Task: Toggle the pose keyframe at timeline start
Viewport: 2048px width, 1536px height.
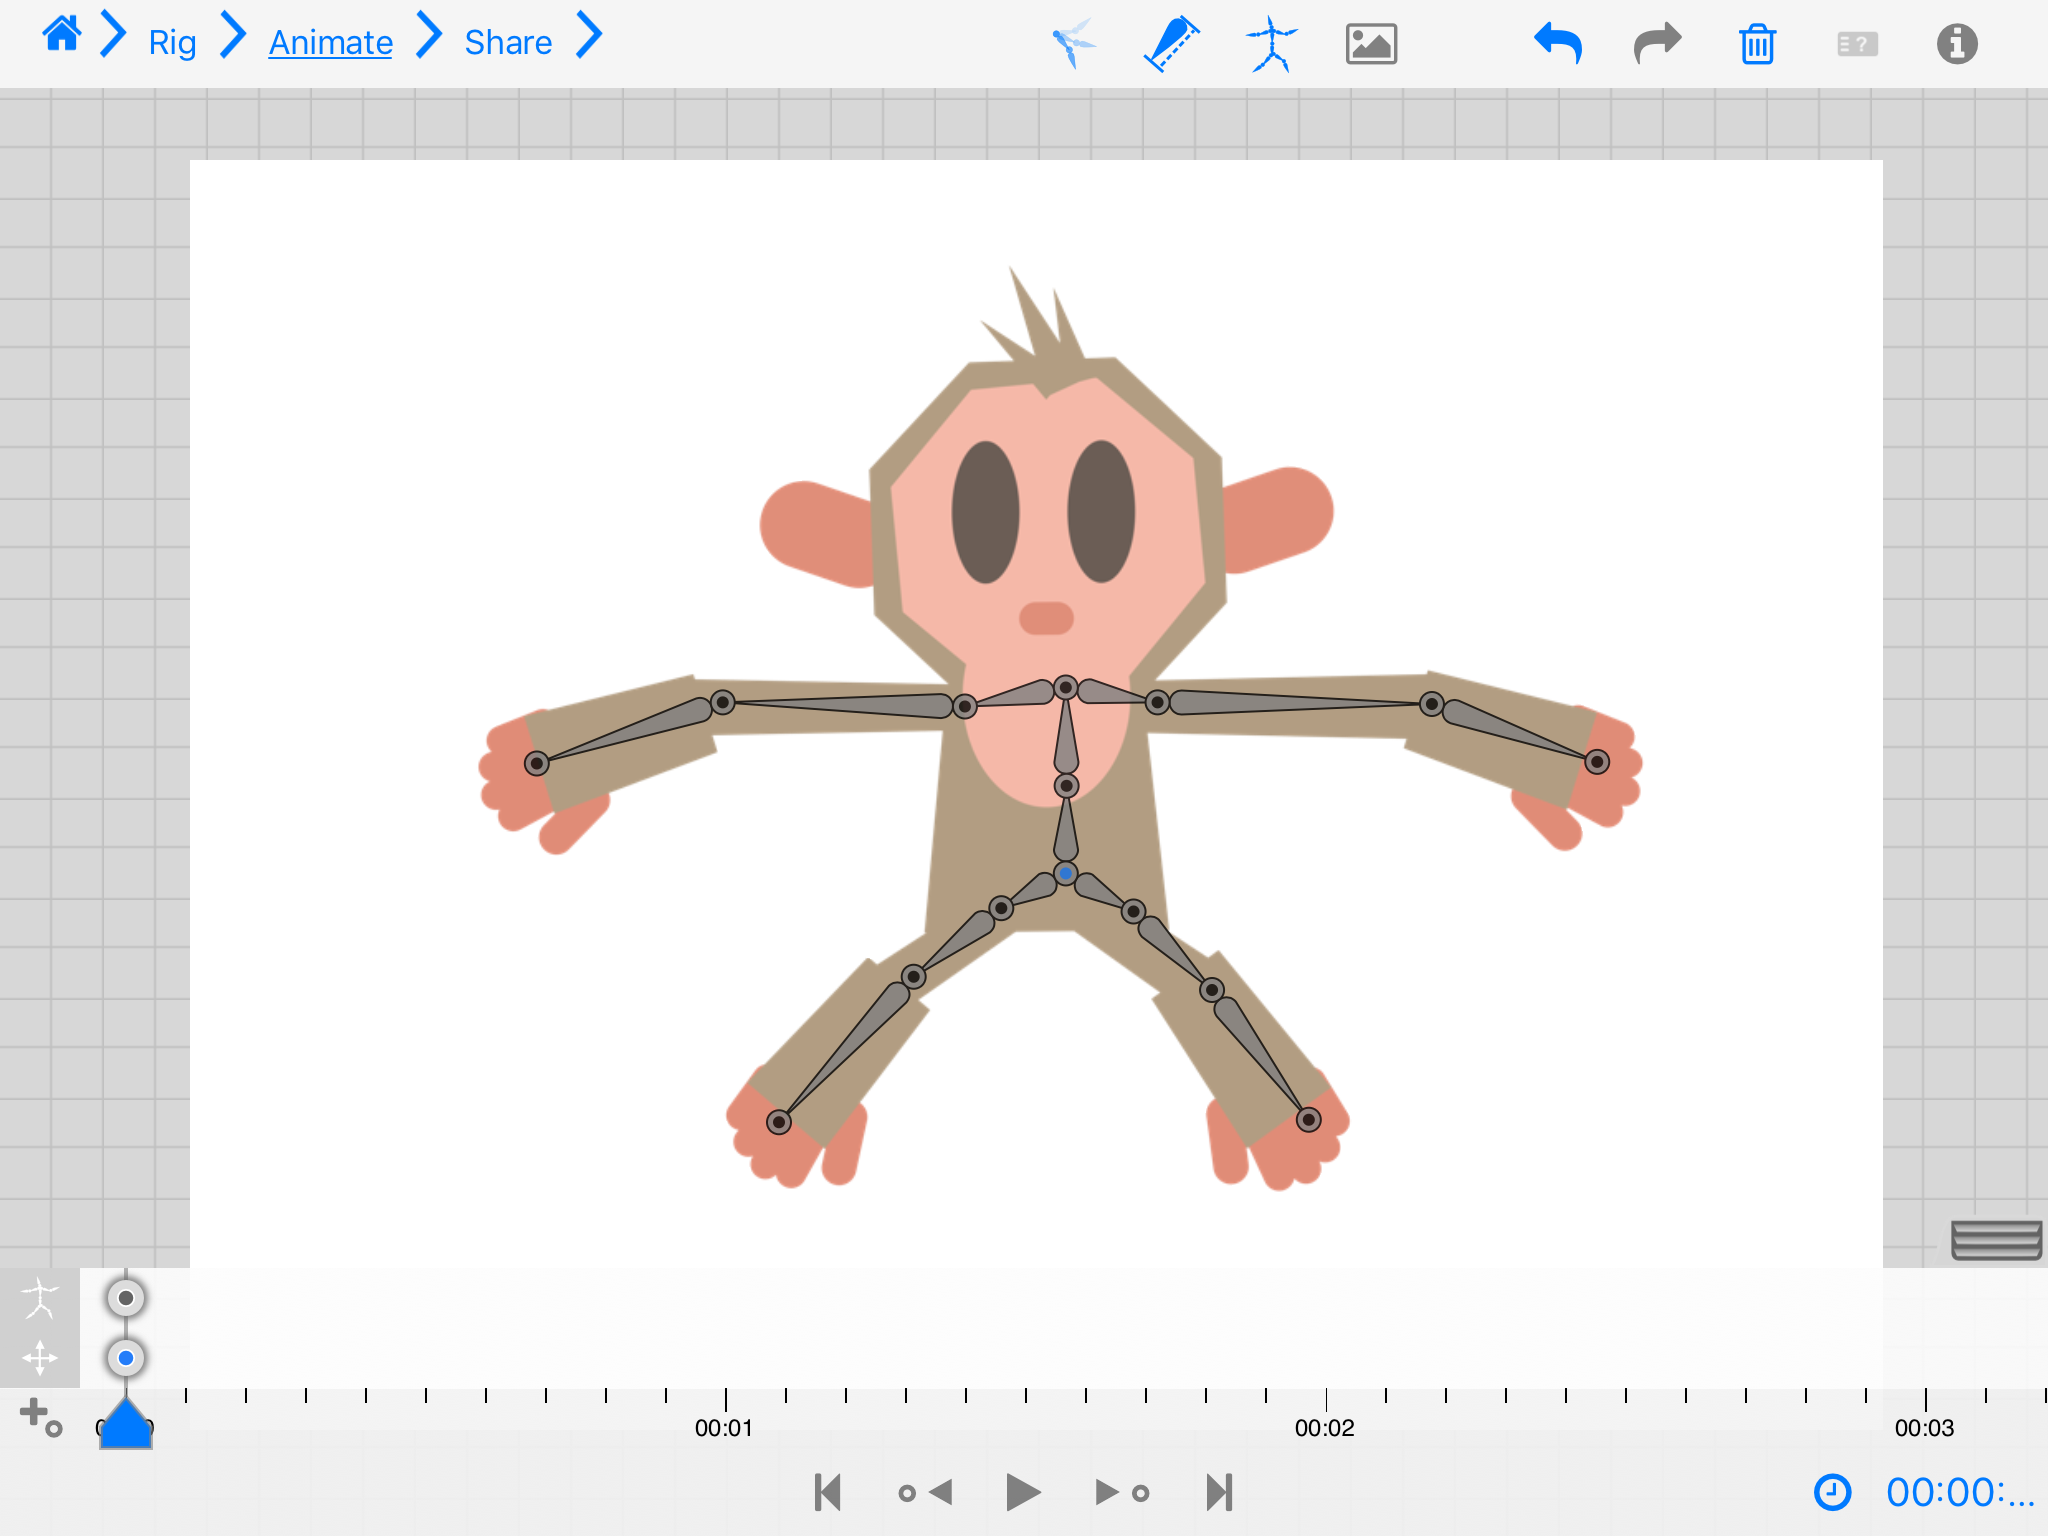Action: tap(126, 1298)
